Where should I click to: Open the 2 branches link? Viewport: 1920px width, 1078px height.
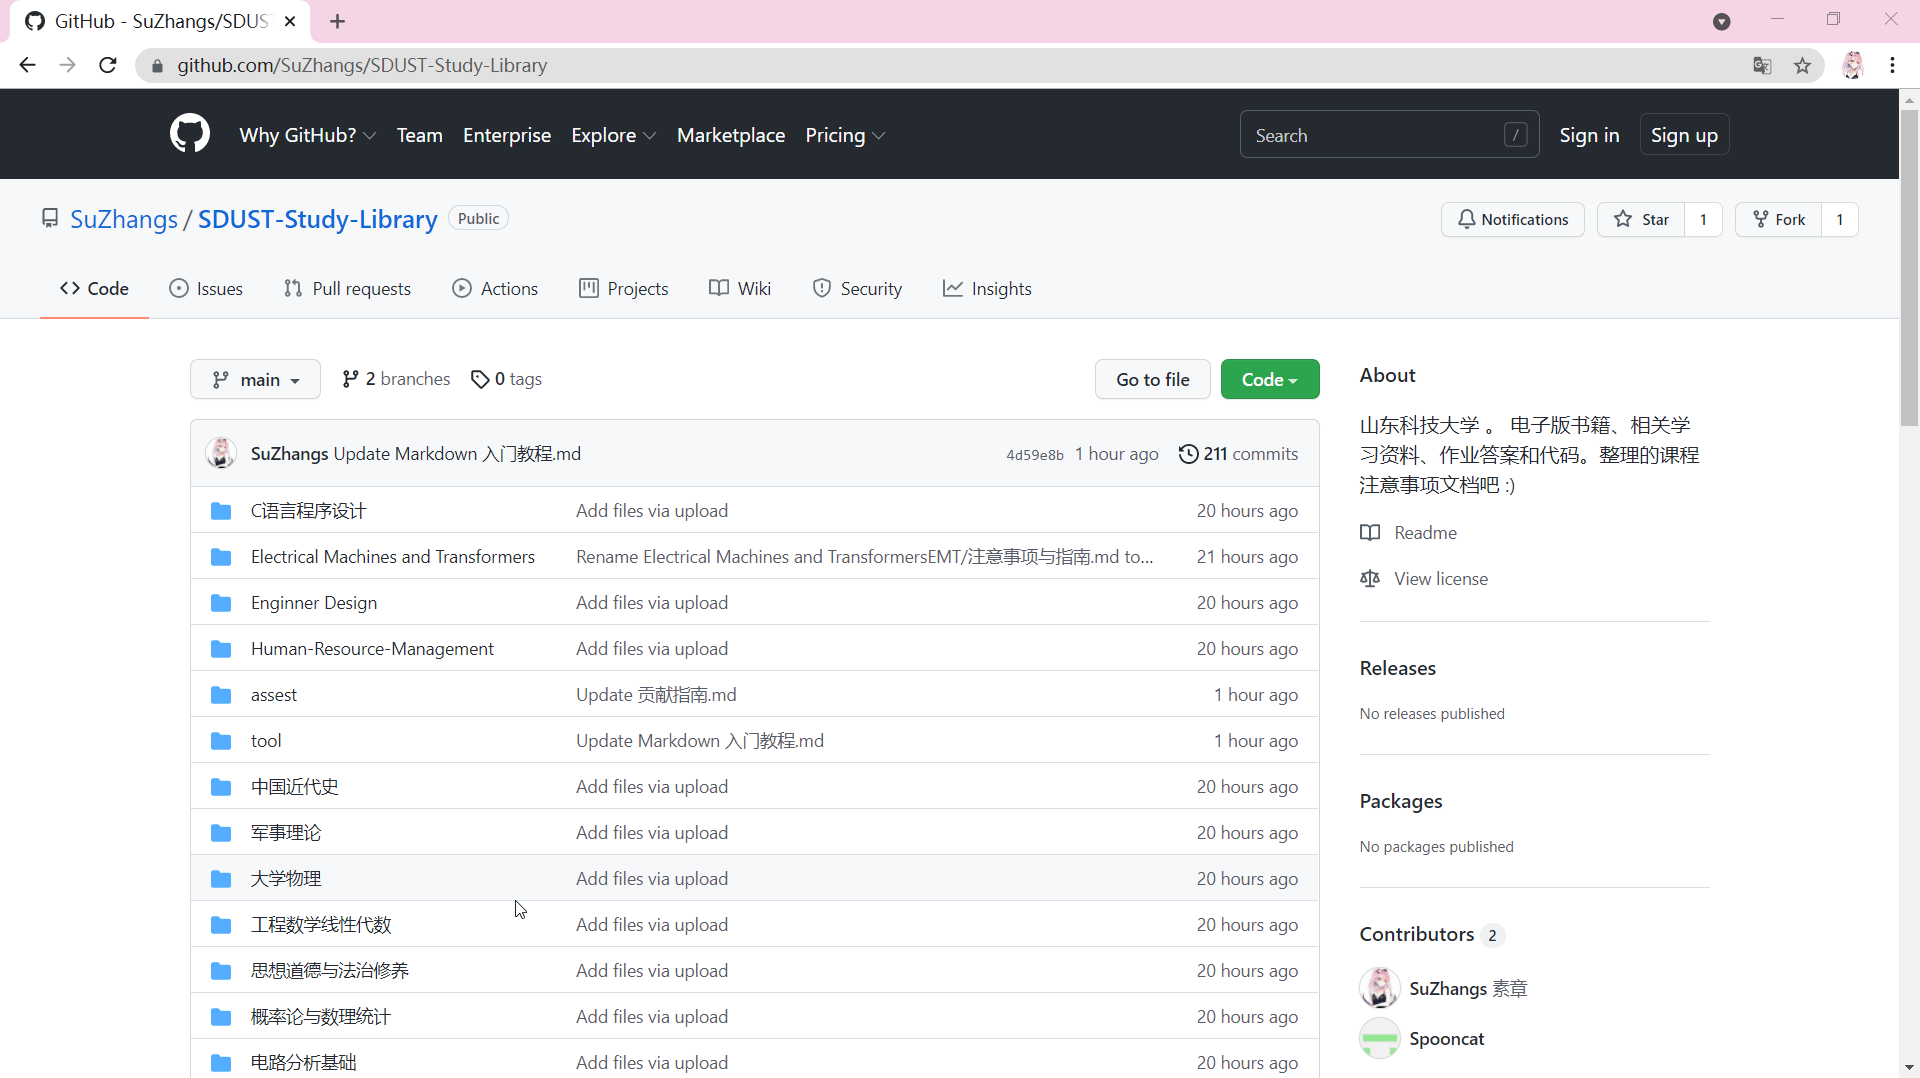(395, 379)
